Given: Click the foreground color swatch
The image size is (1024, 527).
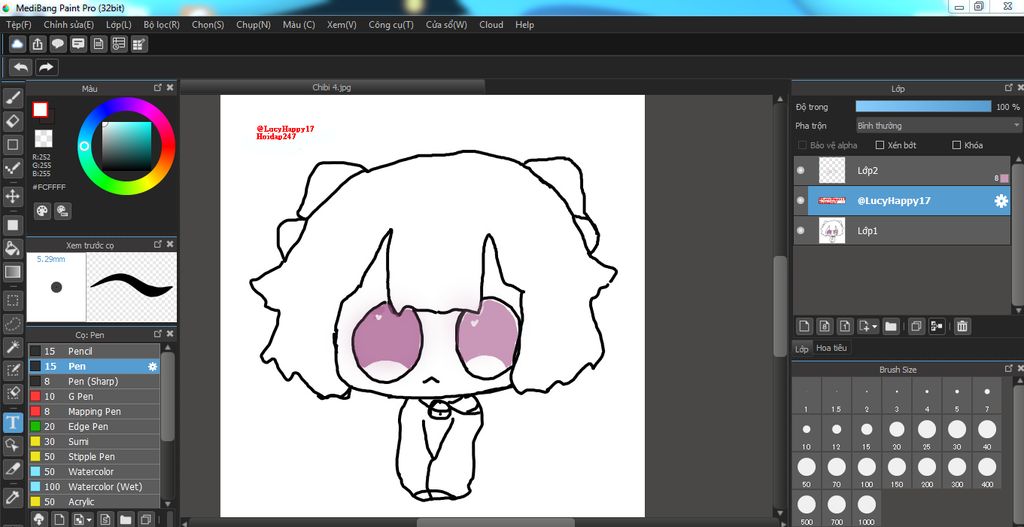Looking at the screenshot, I should 40,110.
